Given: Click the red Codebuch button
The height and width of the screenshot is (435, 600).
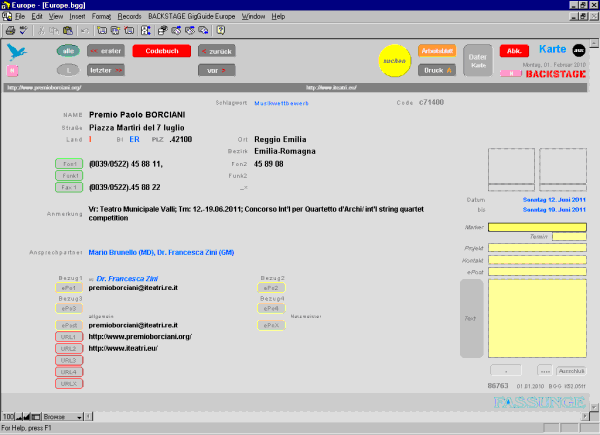Looking at the screenshot, I should pos(160,50).
